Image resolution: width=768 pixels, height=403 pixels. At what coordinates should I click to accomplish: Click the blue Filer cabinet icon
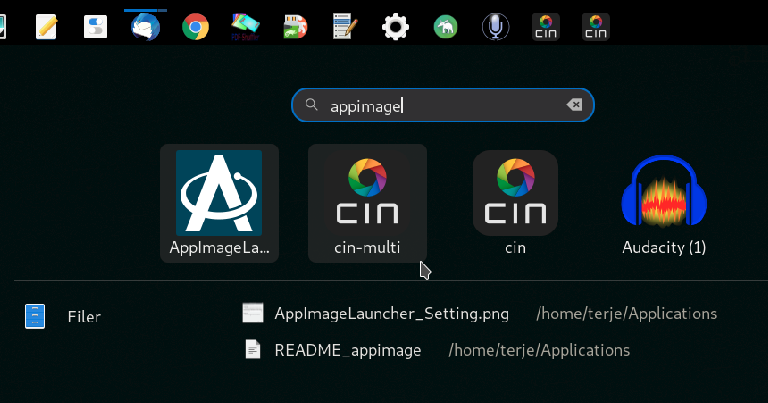[x=36, y=317]
